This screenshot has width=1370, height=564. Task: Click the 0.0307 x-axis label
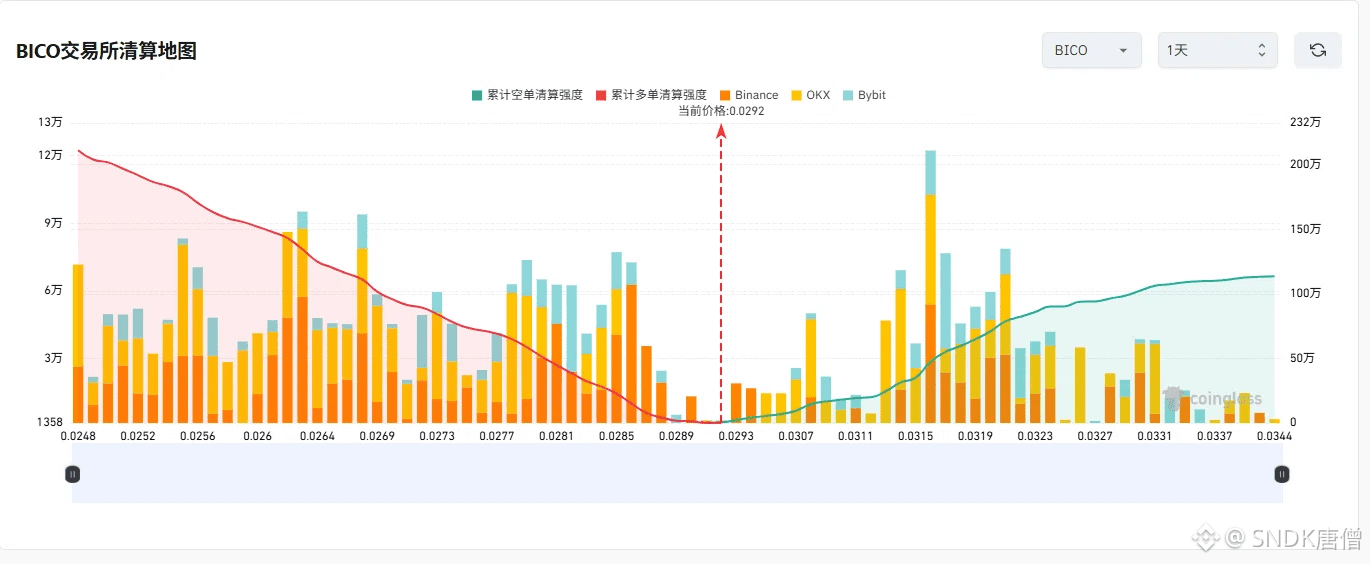coord(796,437)
